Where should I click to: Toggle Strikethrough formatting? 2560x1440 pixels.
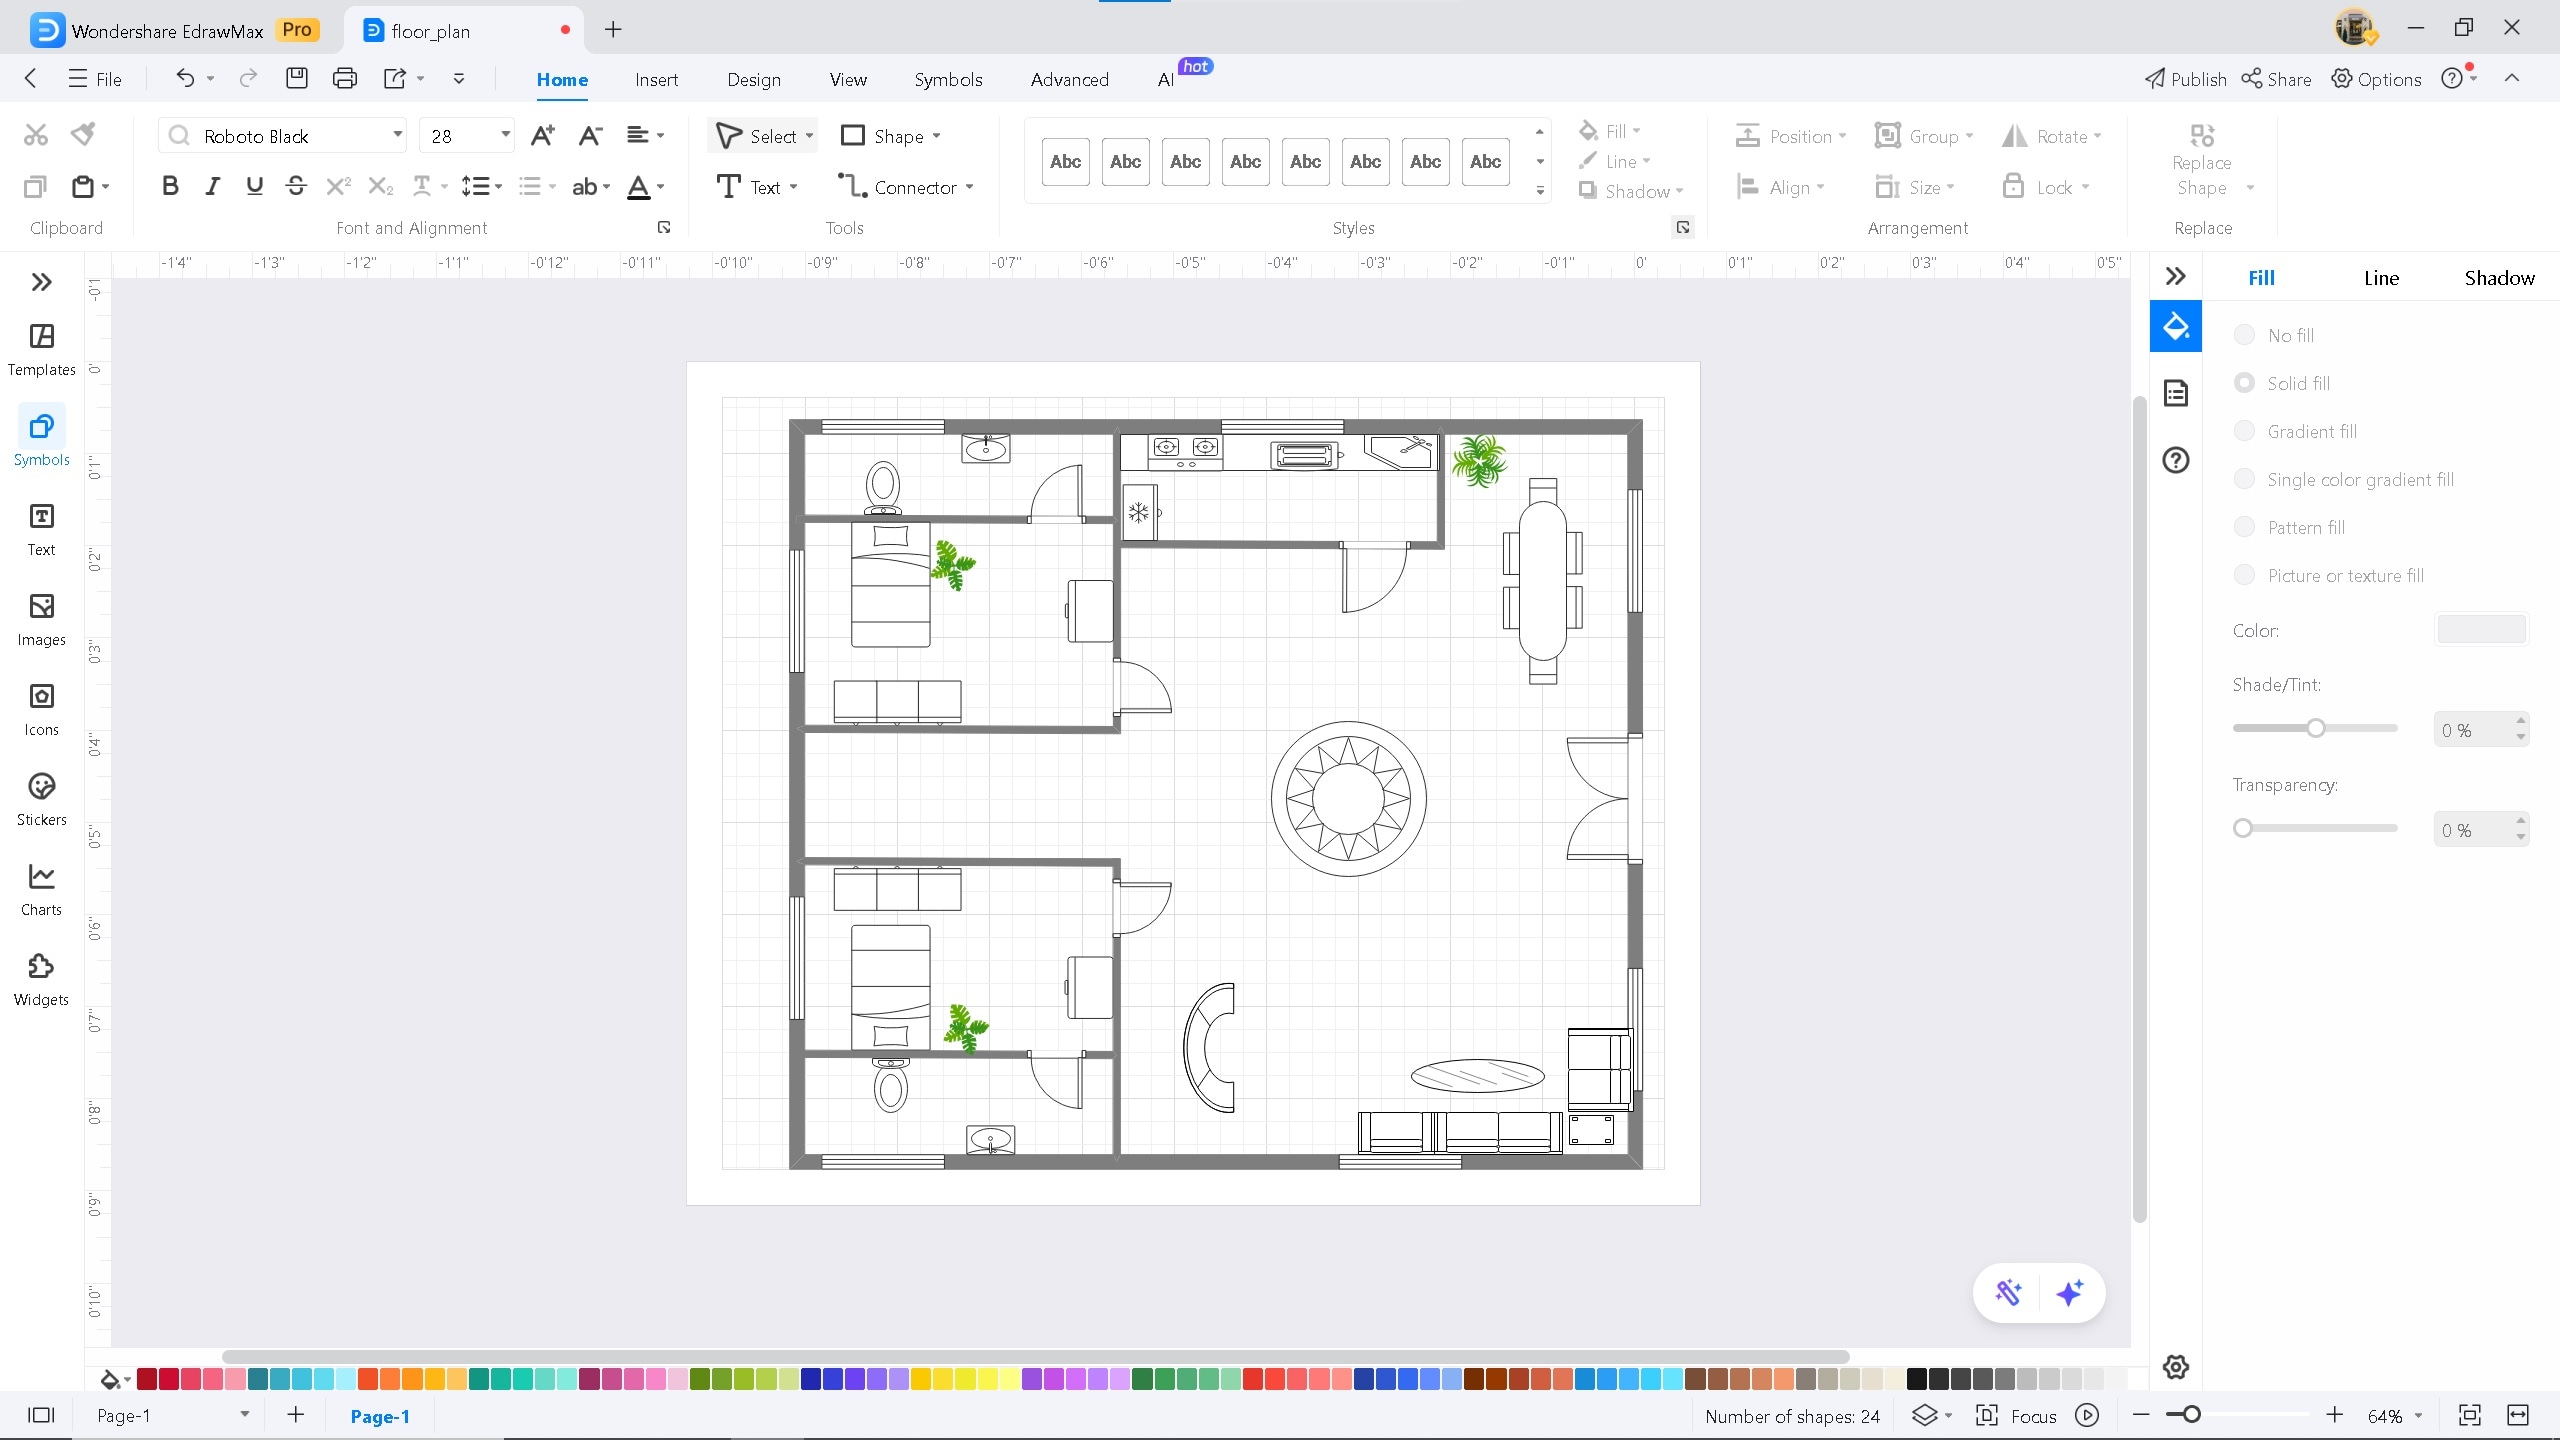click(296, 186)
